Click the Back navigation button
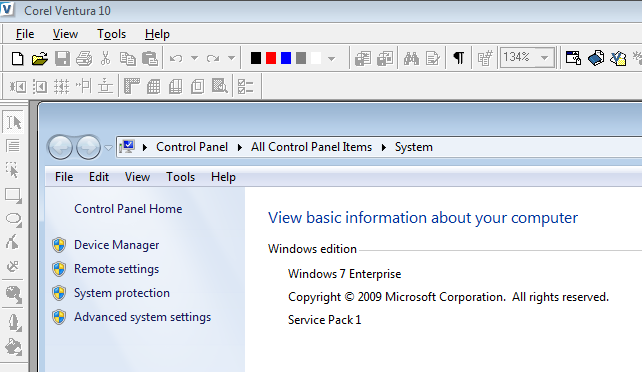The height and width of the screenshot is (372, 642). tap(61, 147)
